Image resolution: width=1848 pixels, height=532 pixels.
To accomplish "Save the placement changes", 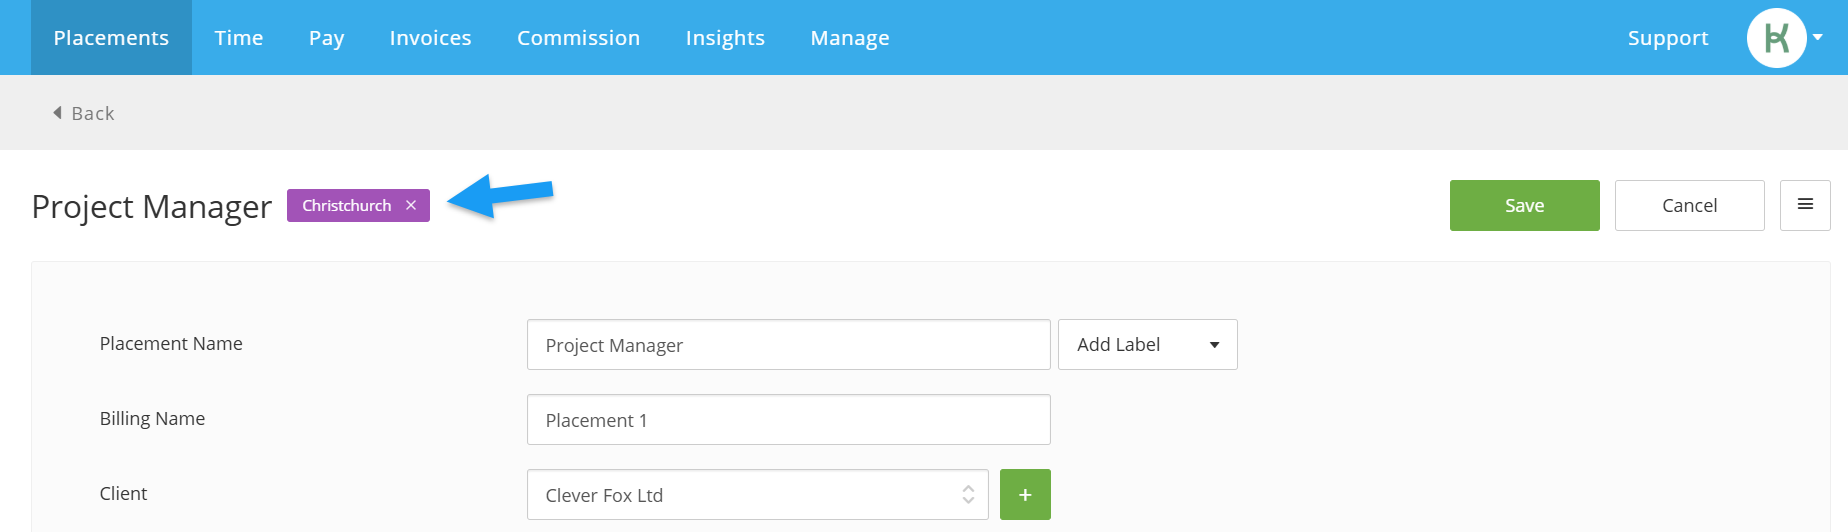I will pyautogui.click(x=1525, y=205).
